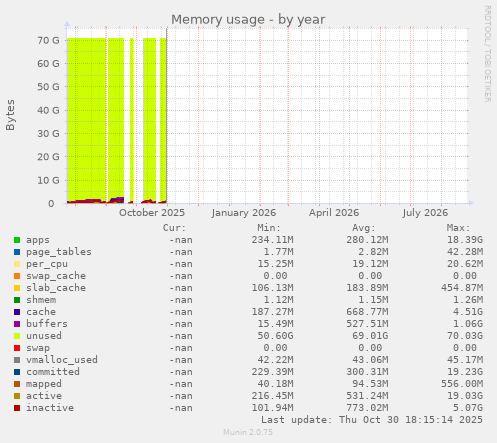Click the 'Memory usage - by year' title

pyautogui.click(x=248, y=20)
